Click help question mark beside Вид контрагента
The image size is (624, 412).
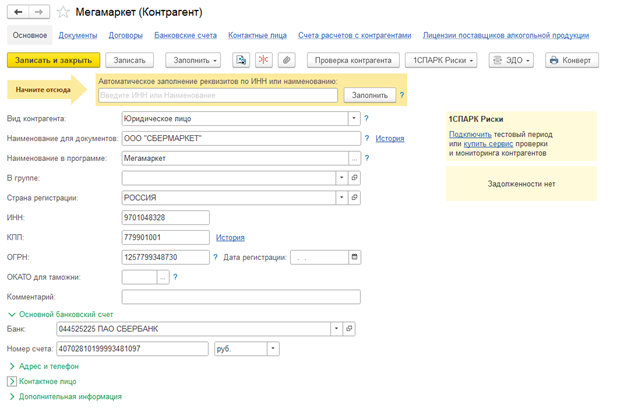(367, 119)
